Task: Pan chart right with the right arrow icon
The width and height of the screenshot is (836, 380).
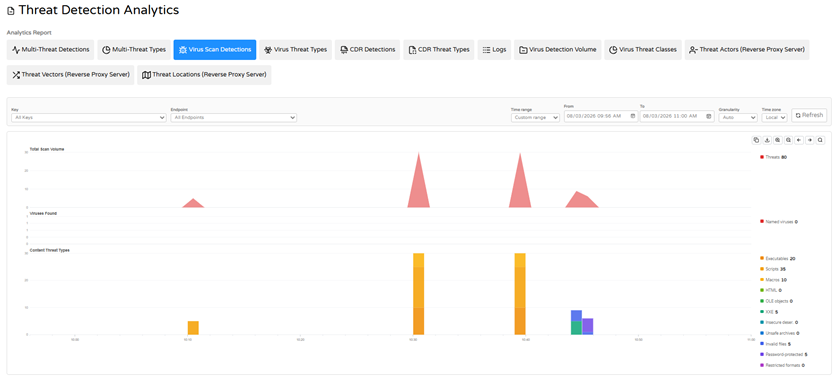Action: (x=809, y=140)
